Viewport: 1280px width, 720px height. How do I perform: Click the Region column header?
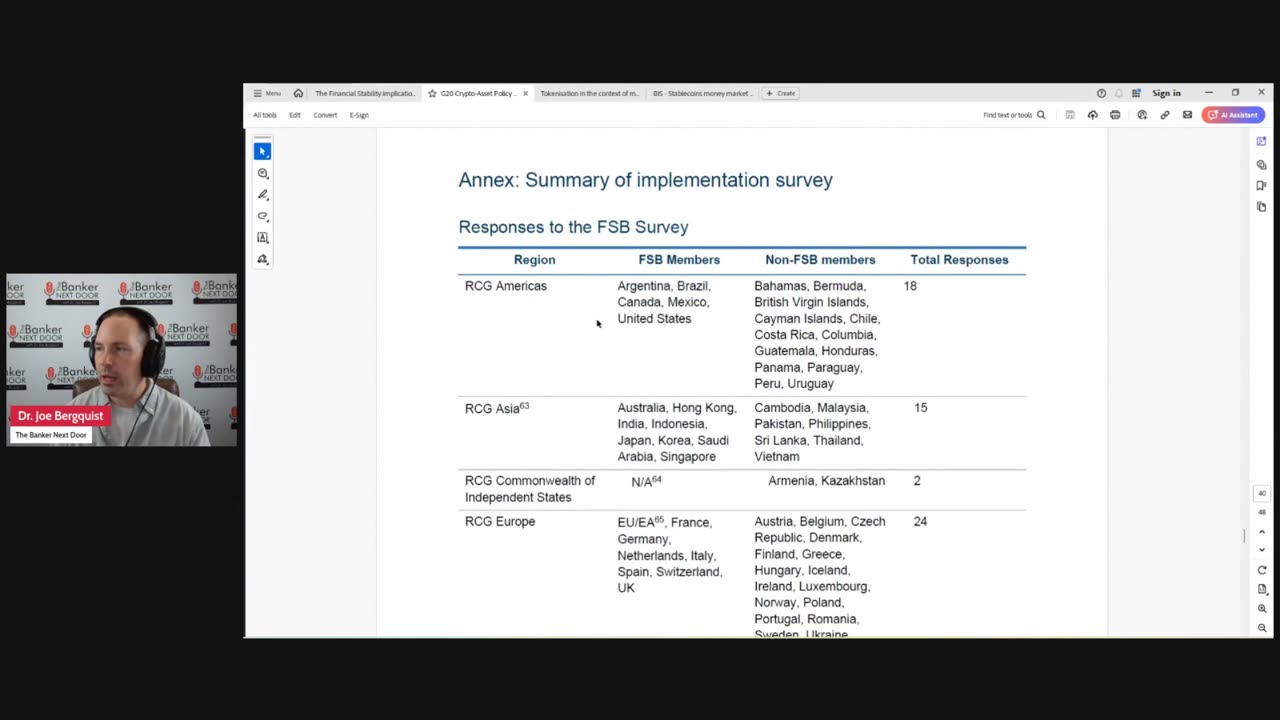tap(534, 260)
